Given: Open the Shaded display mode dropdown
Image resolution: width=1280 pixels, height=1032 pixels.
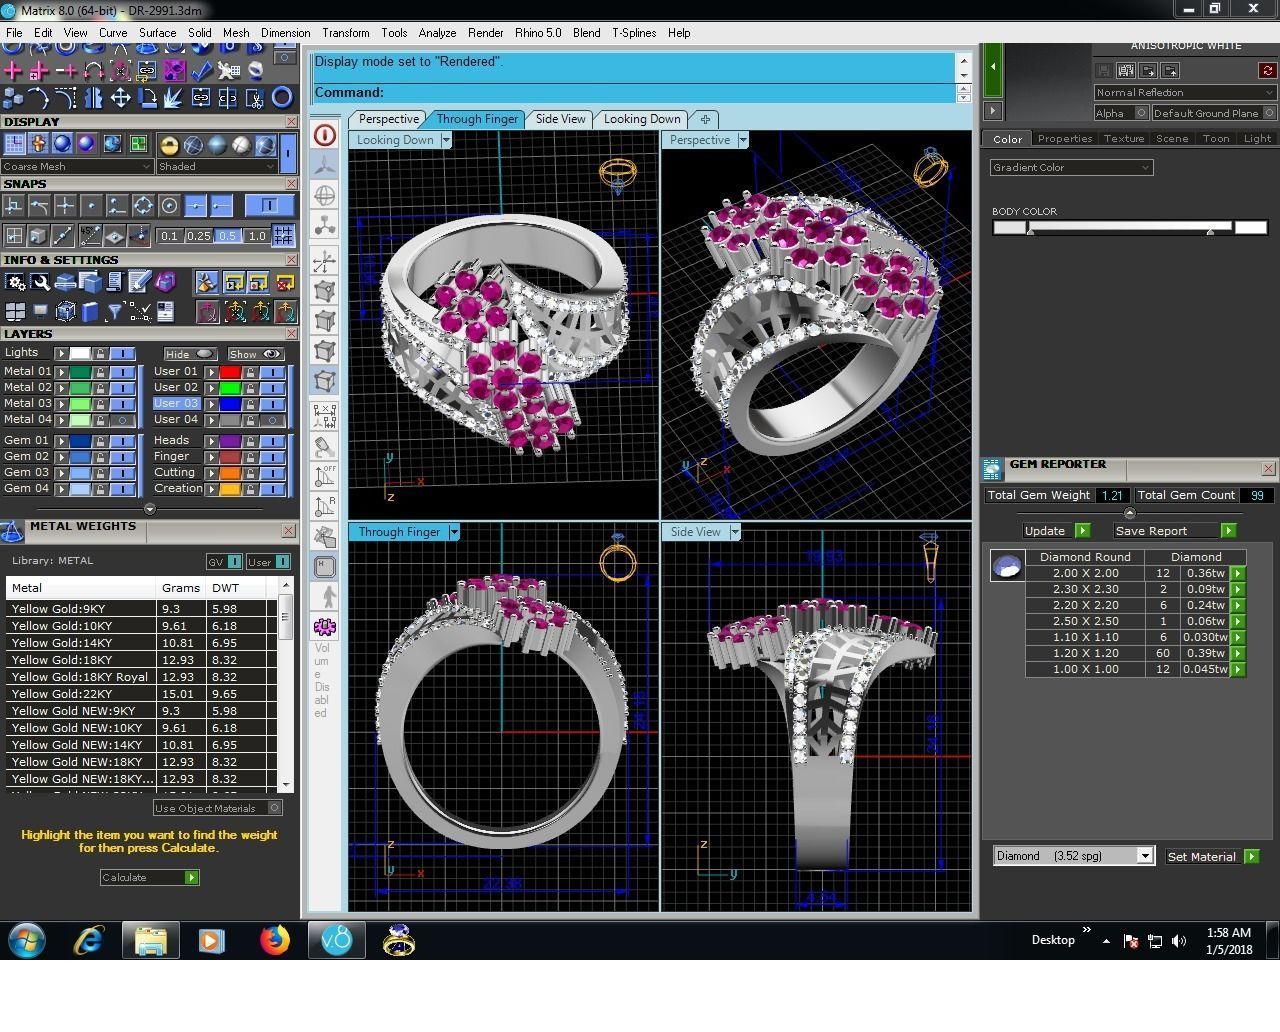Looking at the screenshot, I should pos(216,167).
